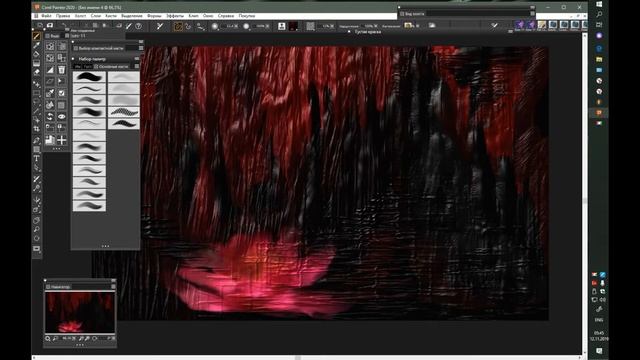
Task: Open the Windows Start menu
Action: pos(599,4)
